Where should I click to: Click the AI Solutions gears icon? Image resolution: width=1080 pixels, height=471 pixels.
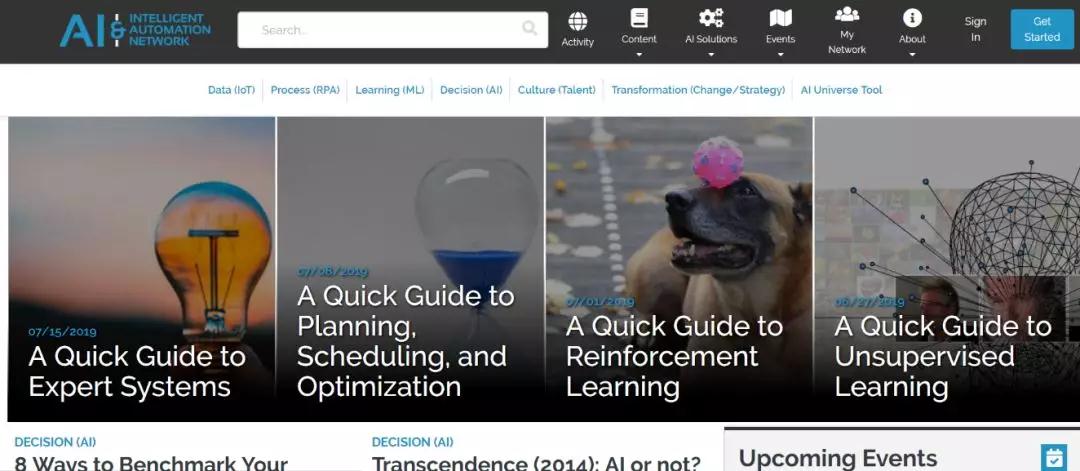(711, 18)
